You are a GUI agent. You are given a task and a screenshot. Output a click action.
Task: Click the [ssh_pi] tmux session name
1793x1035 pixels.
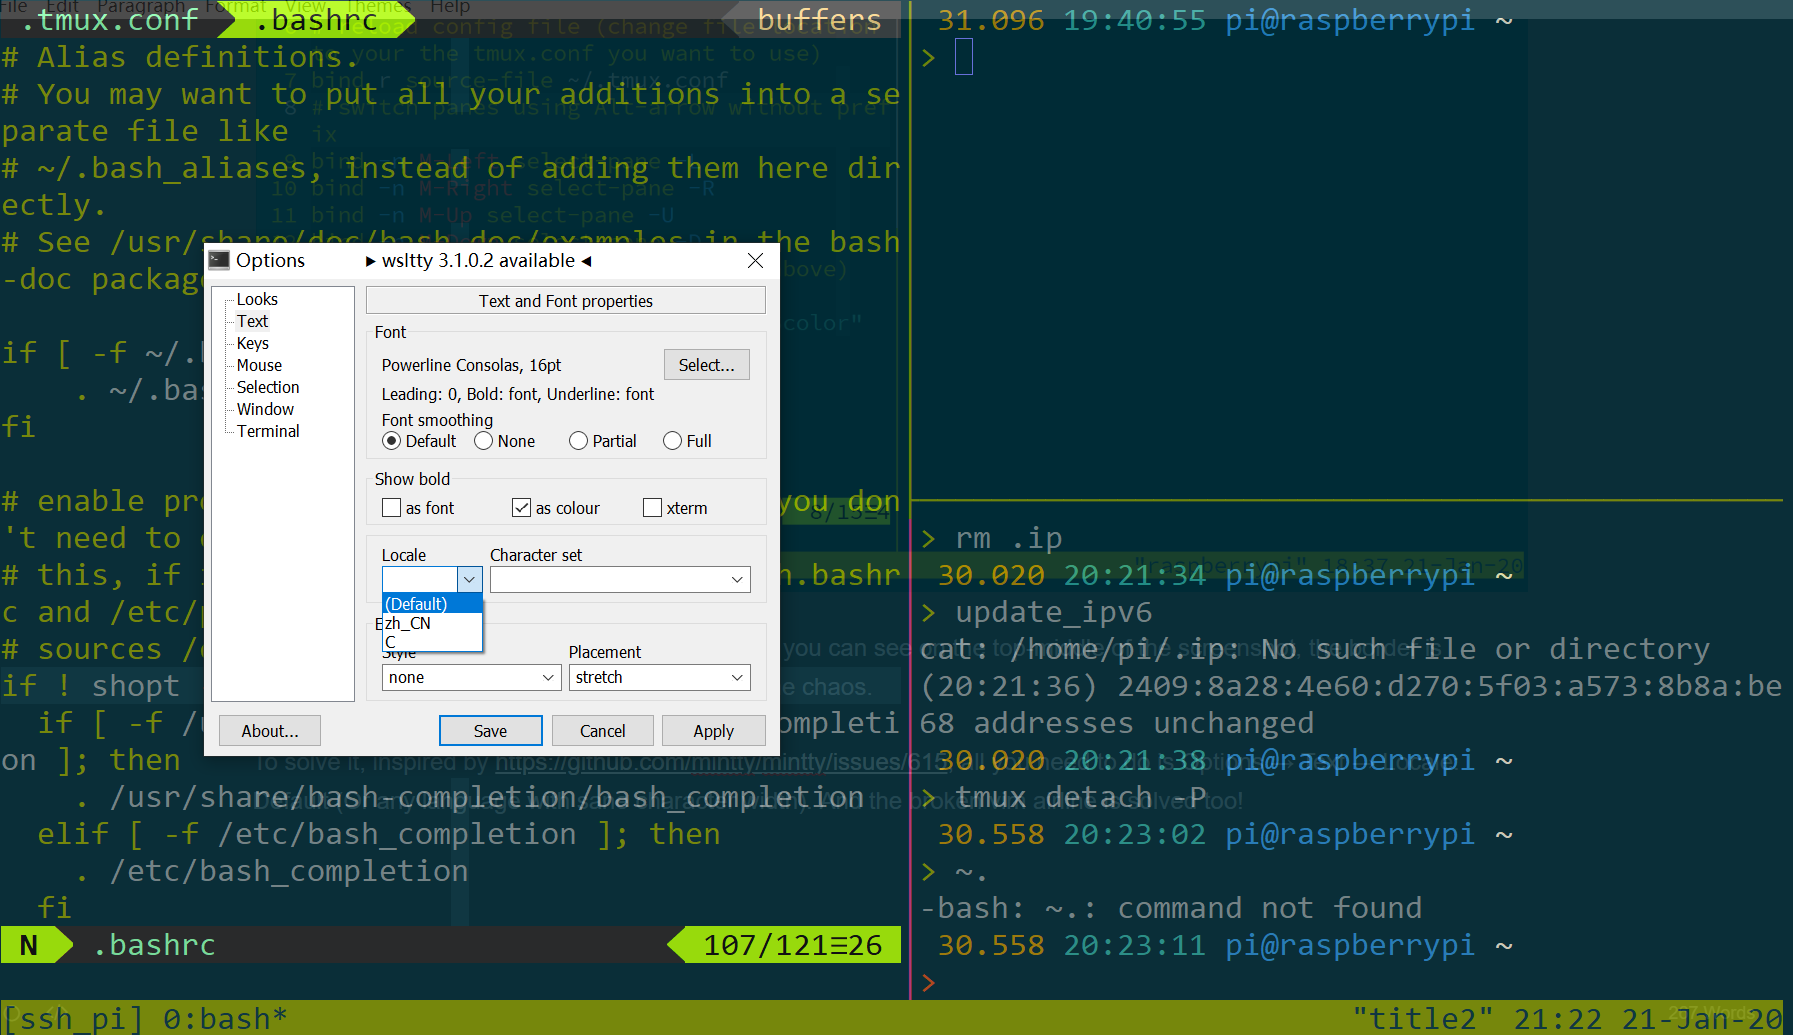point(72,1019)
